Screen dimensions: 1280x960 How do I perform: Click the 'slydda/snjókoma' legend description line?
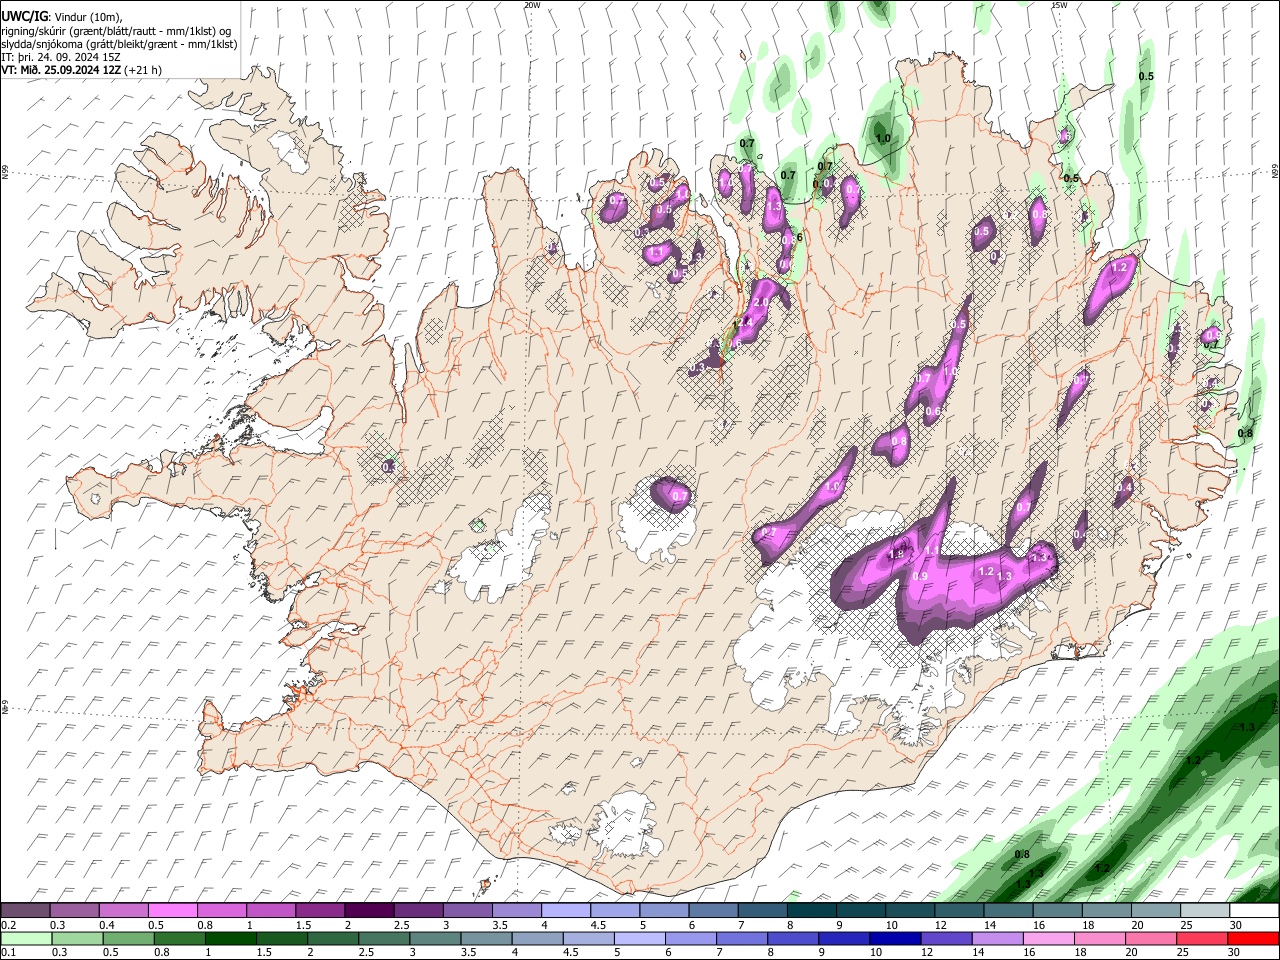(119, 44)
